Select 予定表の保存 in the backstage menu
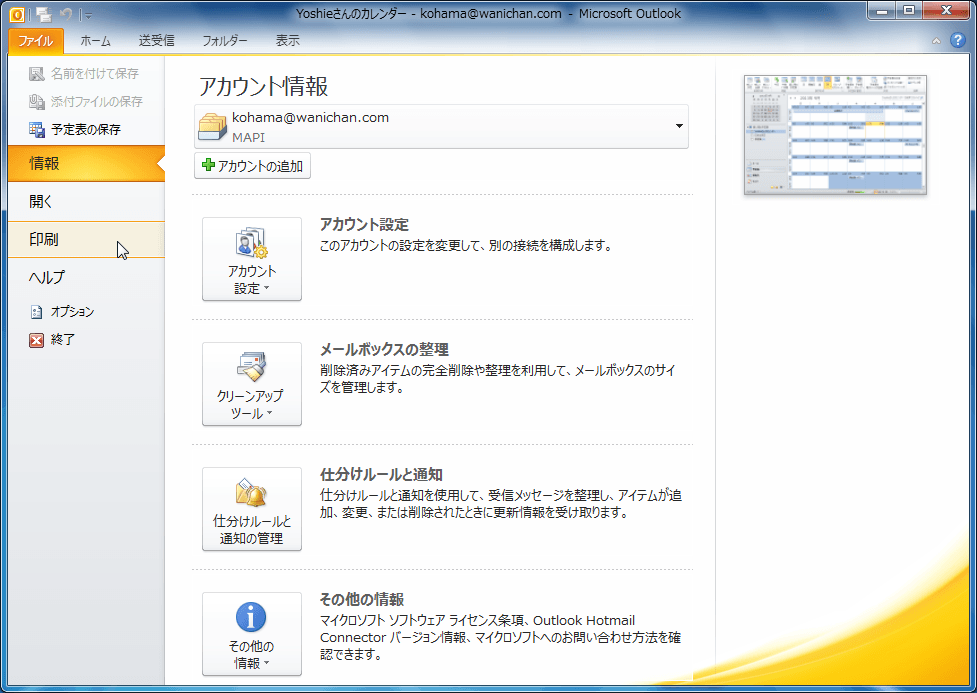The height and width of the screenshot is (693, 977). (86, 129)
